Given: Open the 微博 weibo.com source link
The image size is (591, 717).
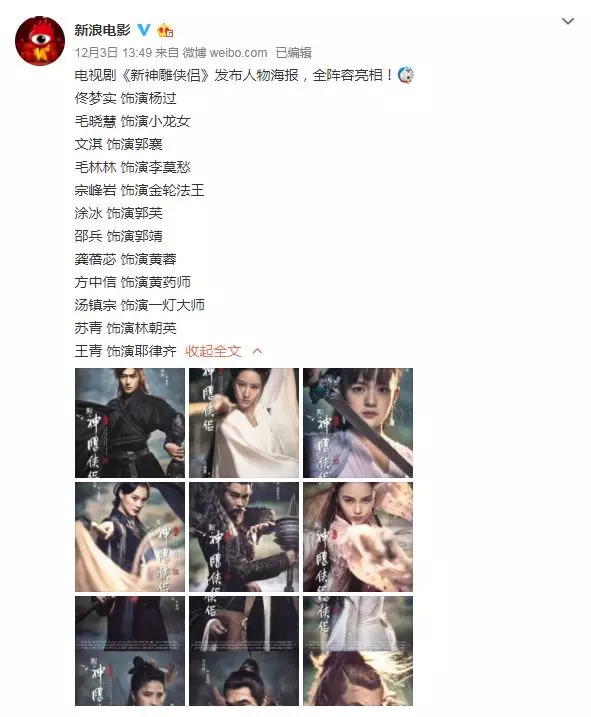Looking at the screenshot, I should click(225, 53).
